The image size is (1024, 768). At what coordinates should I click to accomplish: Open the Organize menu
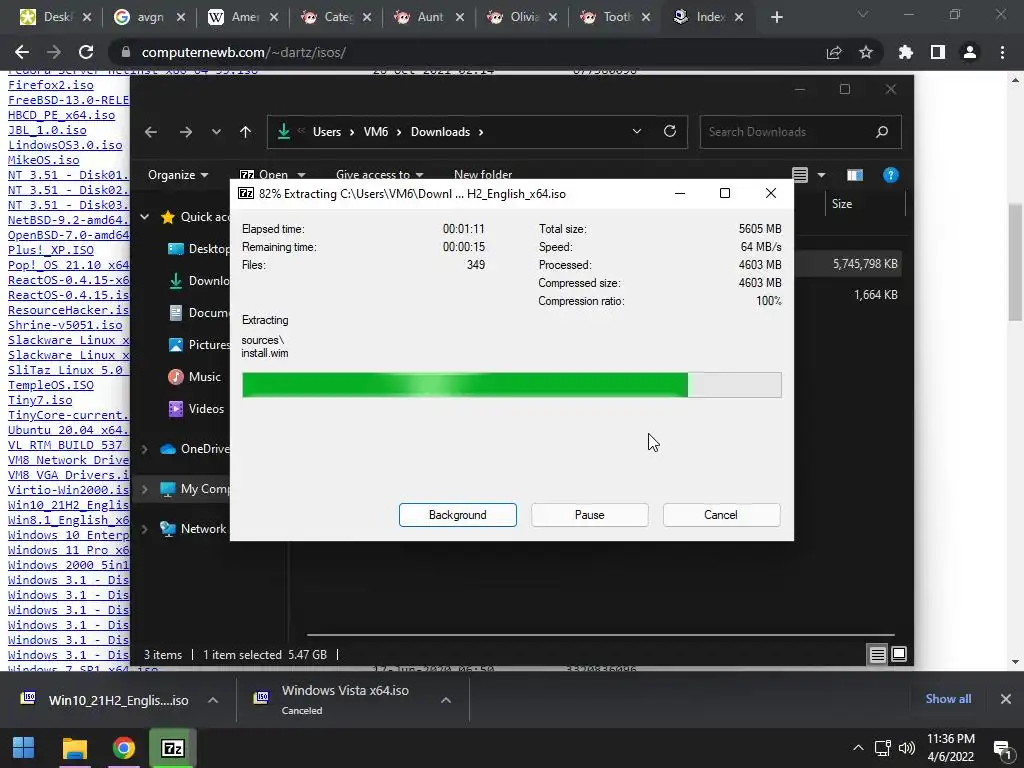coord(178,174)
